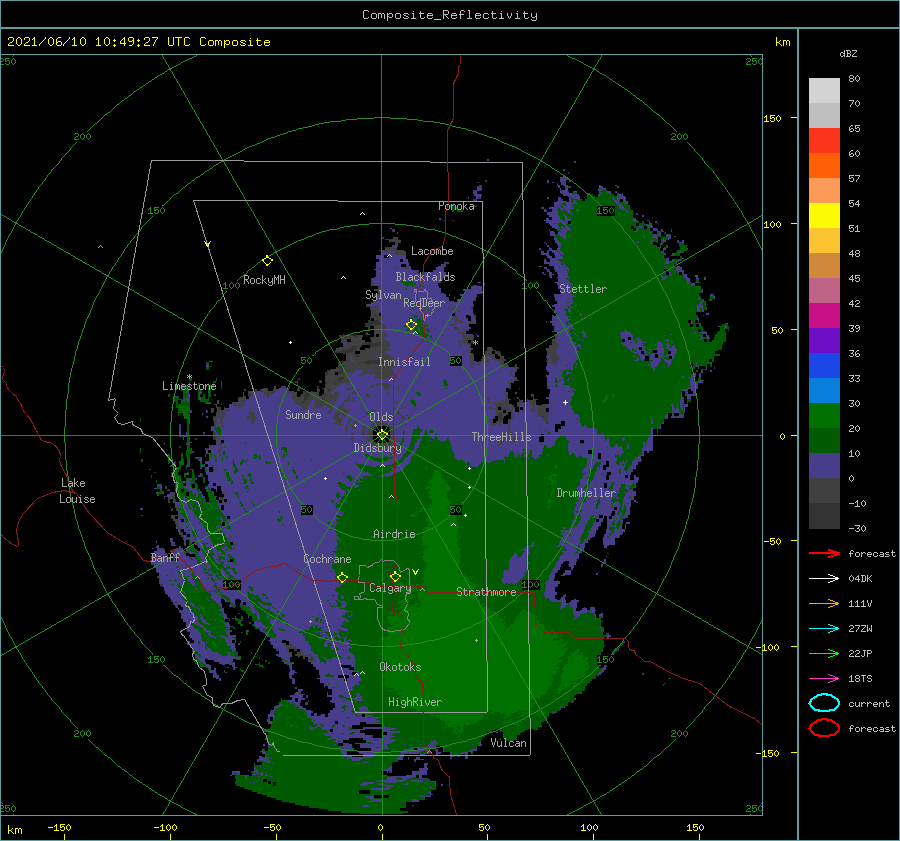Click the Blackfalds label
This screenshot has width=900, height=841.
coord(425,277)
